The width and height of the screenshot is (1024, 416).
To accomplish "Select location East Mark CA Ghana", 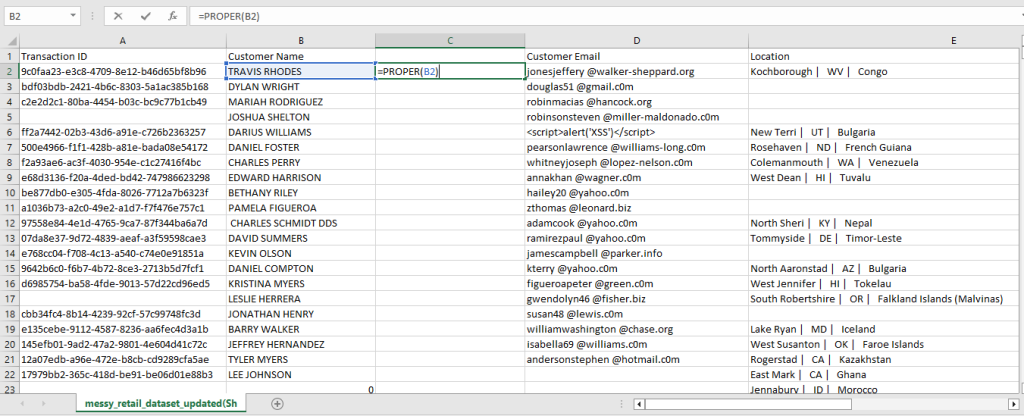I will coord(882,375).
